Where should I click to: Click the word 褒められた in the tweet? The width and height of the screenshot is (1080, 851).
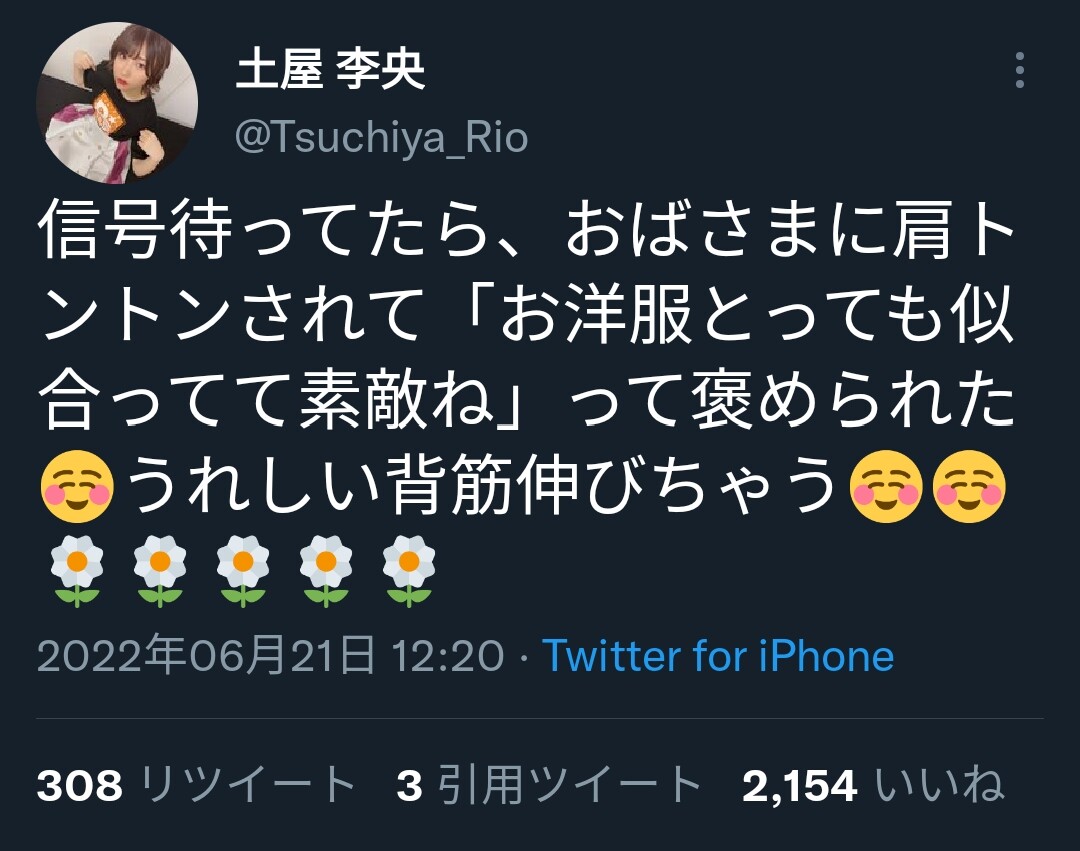pyautogui.click(x=854, y=401)
